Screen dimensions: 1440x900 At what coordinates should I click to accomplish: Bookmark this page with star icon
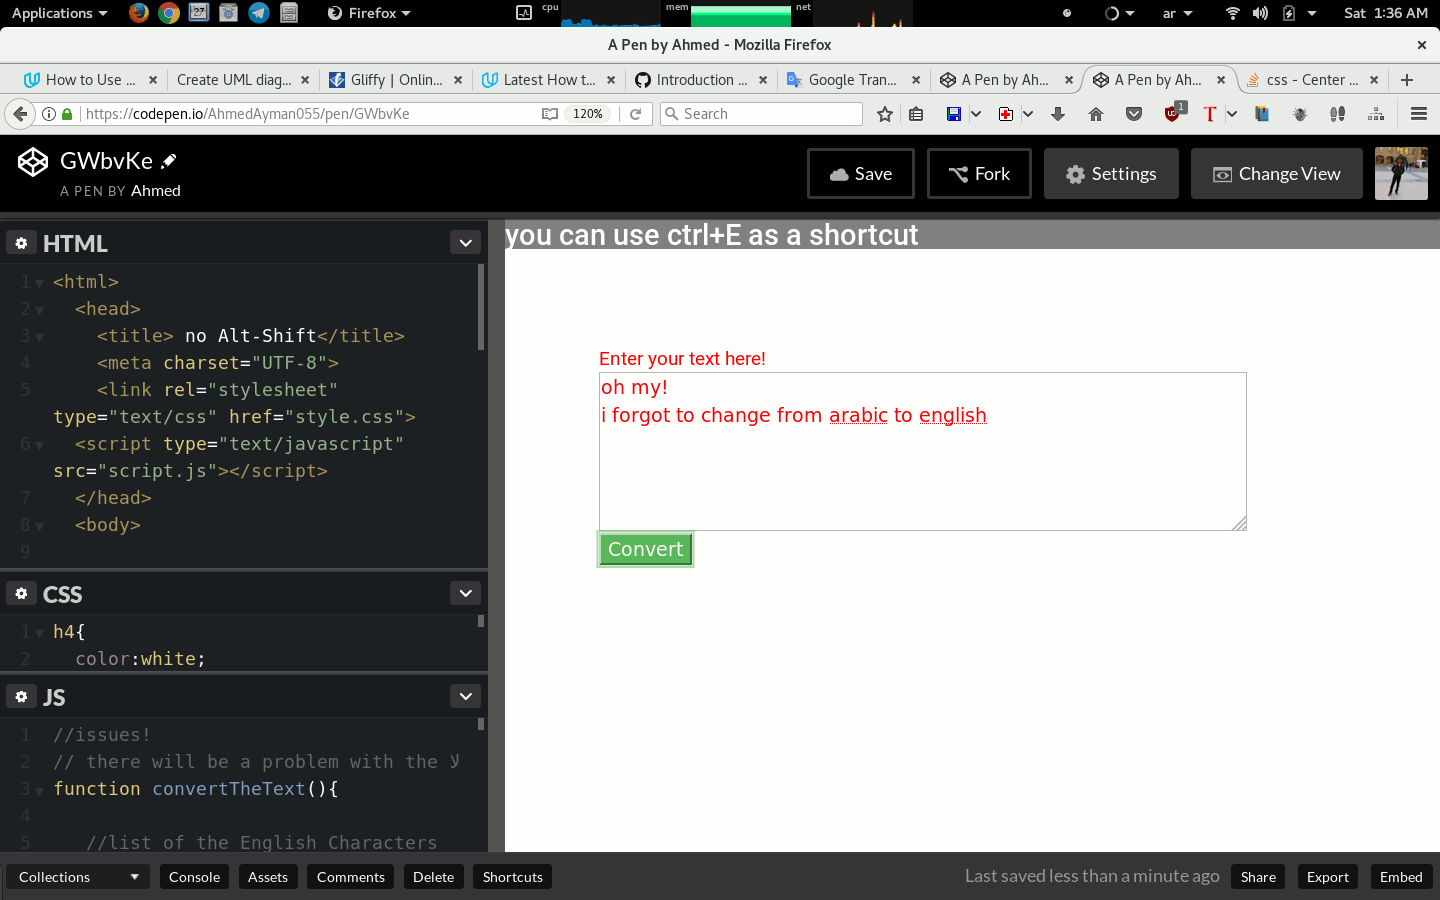pos(885,114)
